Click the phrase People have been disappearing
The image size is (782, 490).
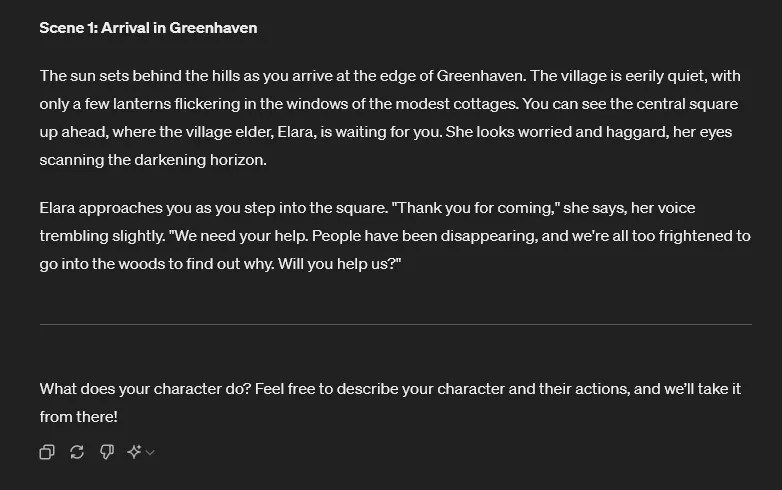pyautogui.click(x=424, y=235)
